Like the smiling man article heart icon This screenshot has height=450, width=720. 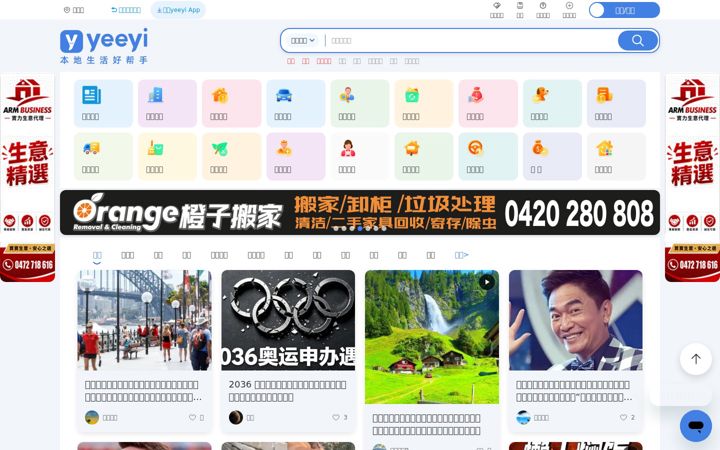click(x=623, y=417)
